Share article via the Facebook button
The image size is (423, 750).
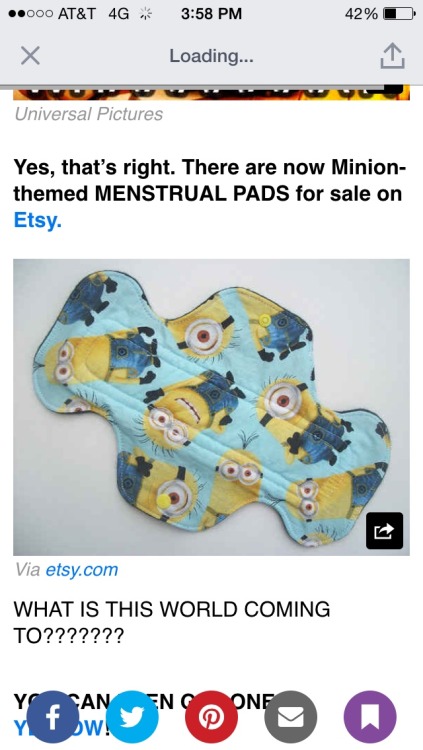tap(53, 717)
